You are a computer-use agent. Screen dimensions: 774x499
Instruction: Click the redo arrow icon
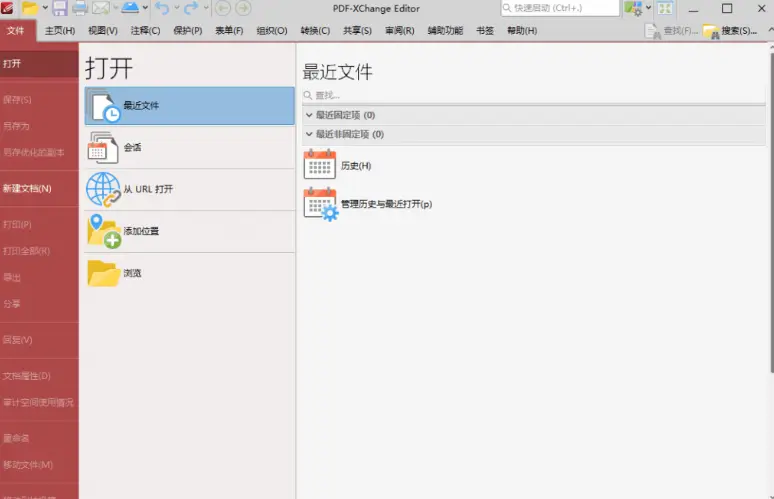click(191, 8)
